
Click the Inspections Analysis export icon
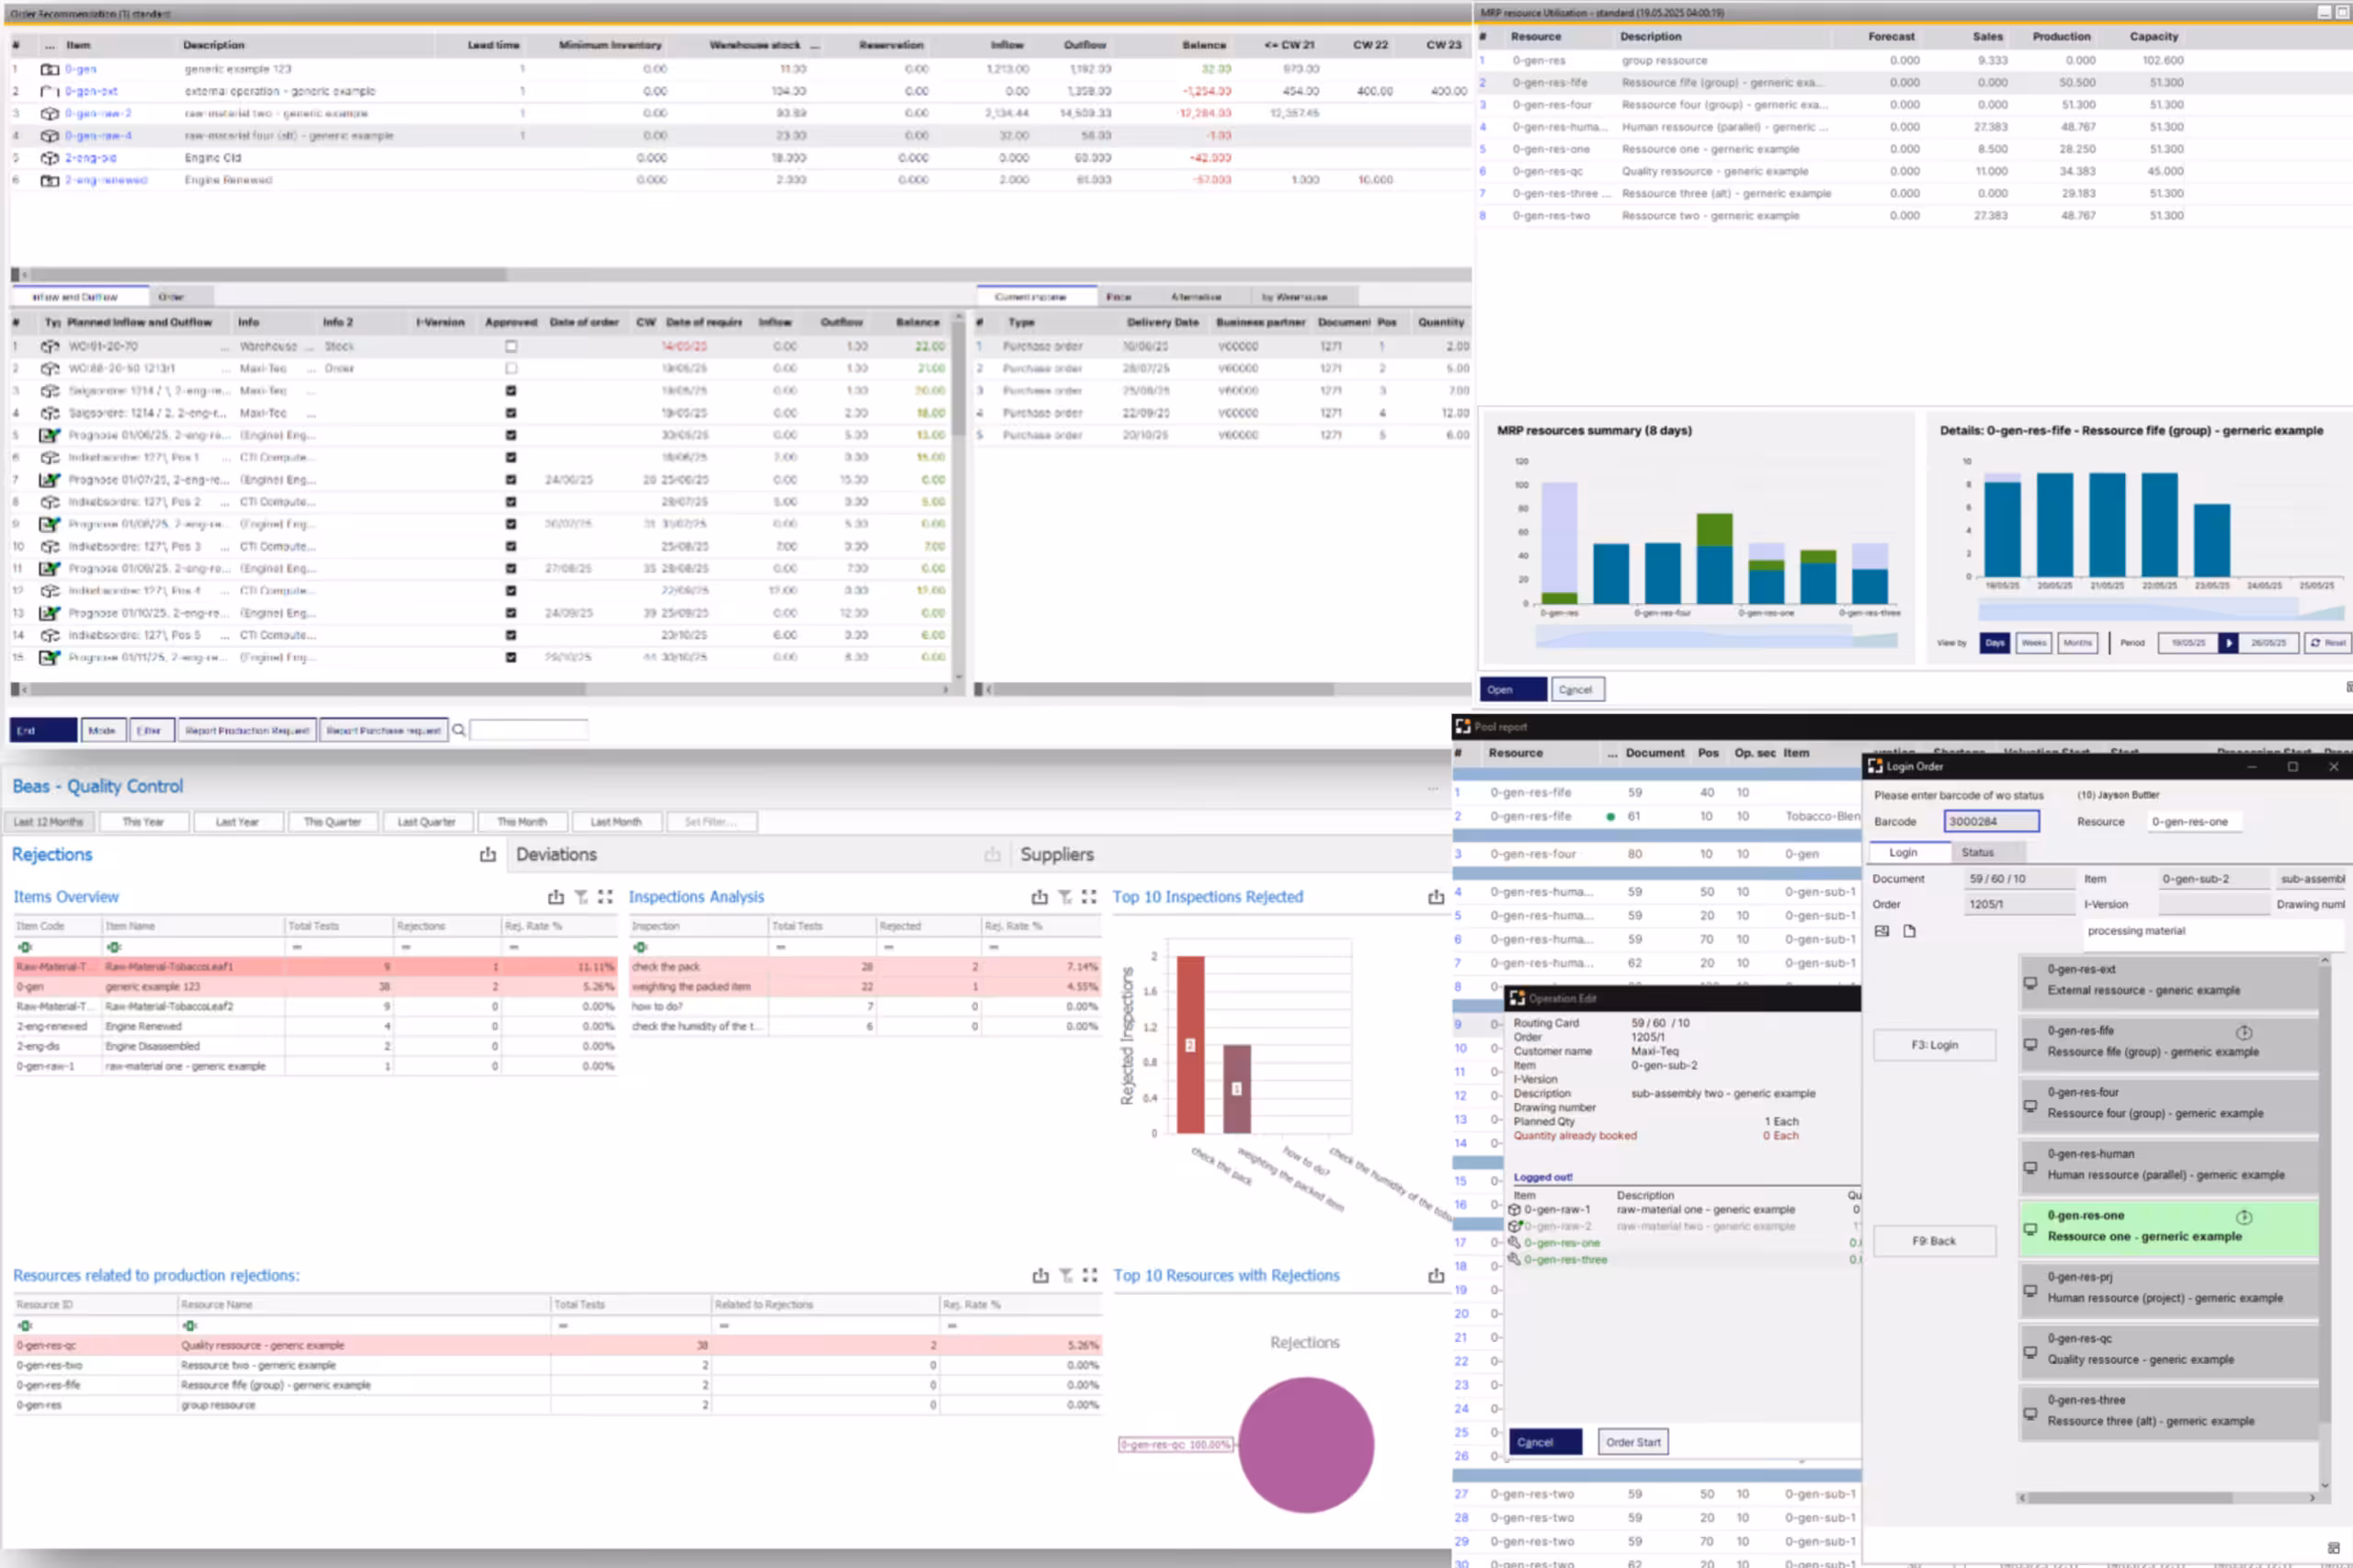[x=1039, y=897]
